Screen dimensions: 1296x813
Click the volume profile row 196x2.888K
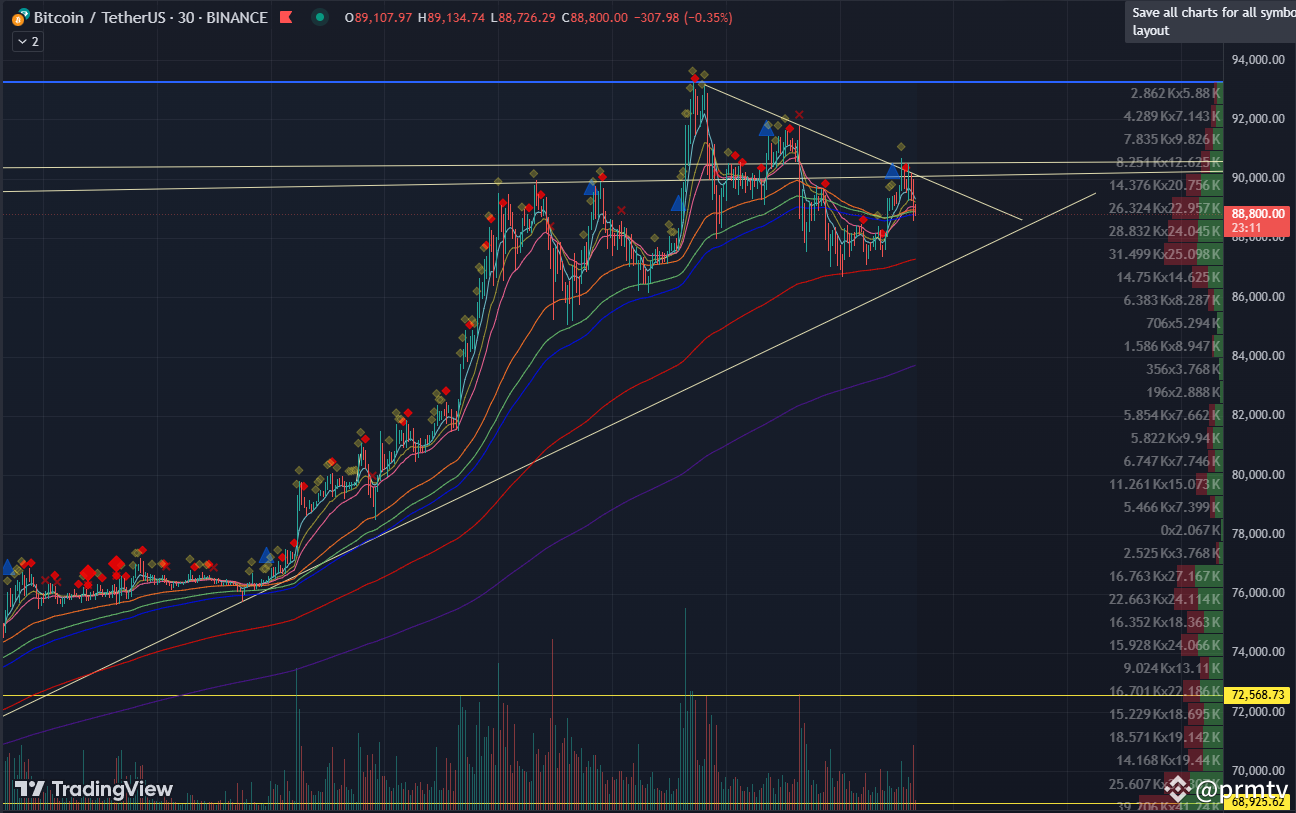(1183, 392)
